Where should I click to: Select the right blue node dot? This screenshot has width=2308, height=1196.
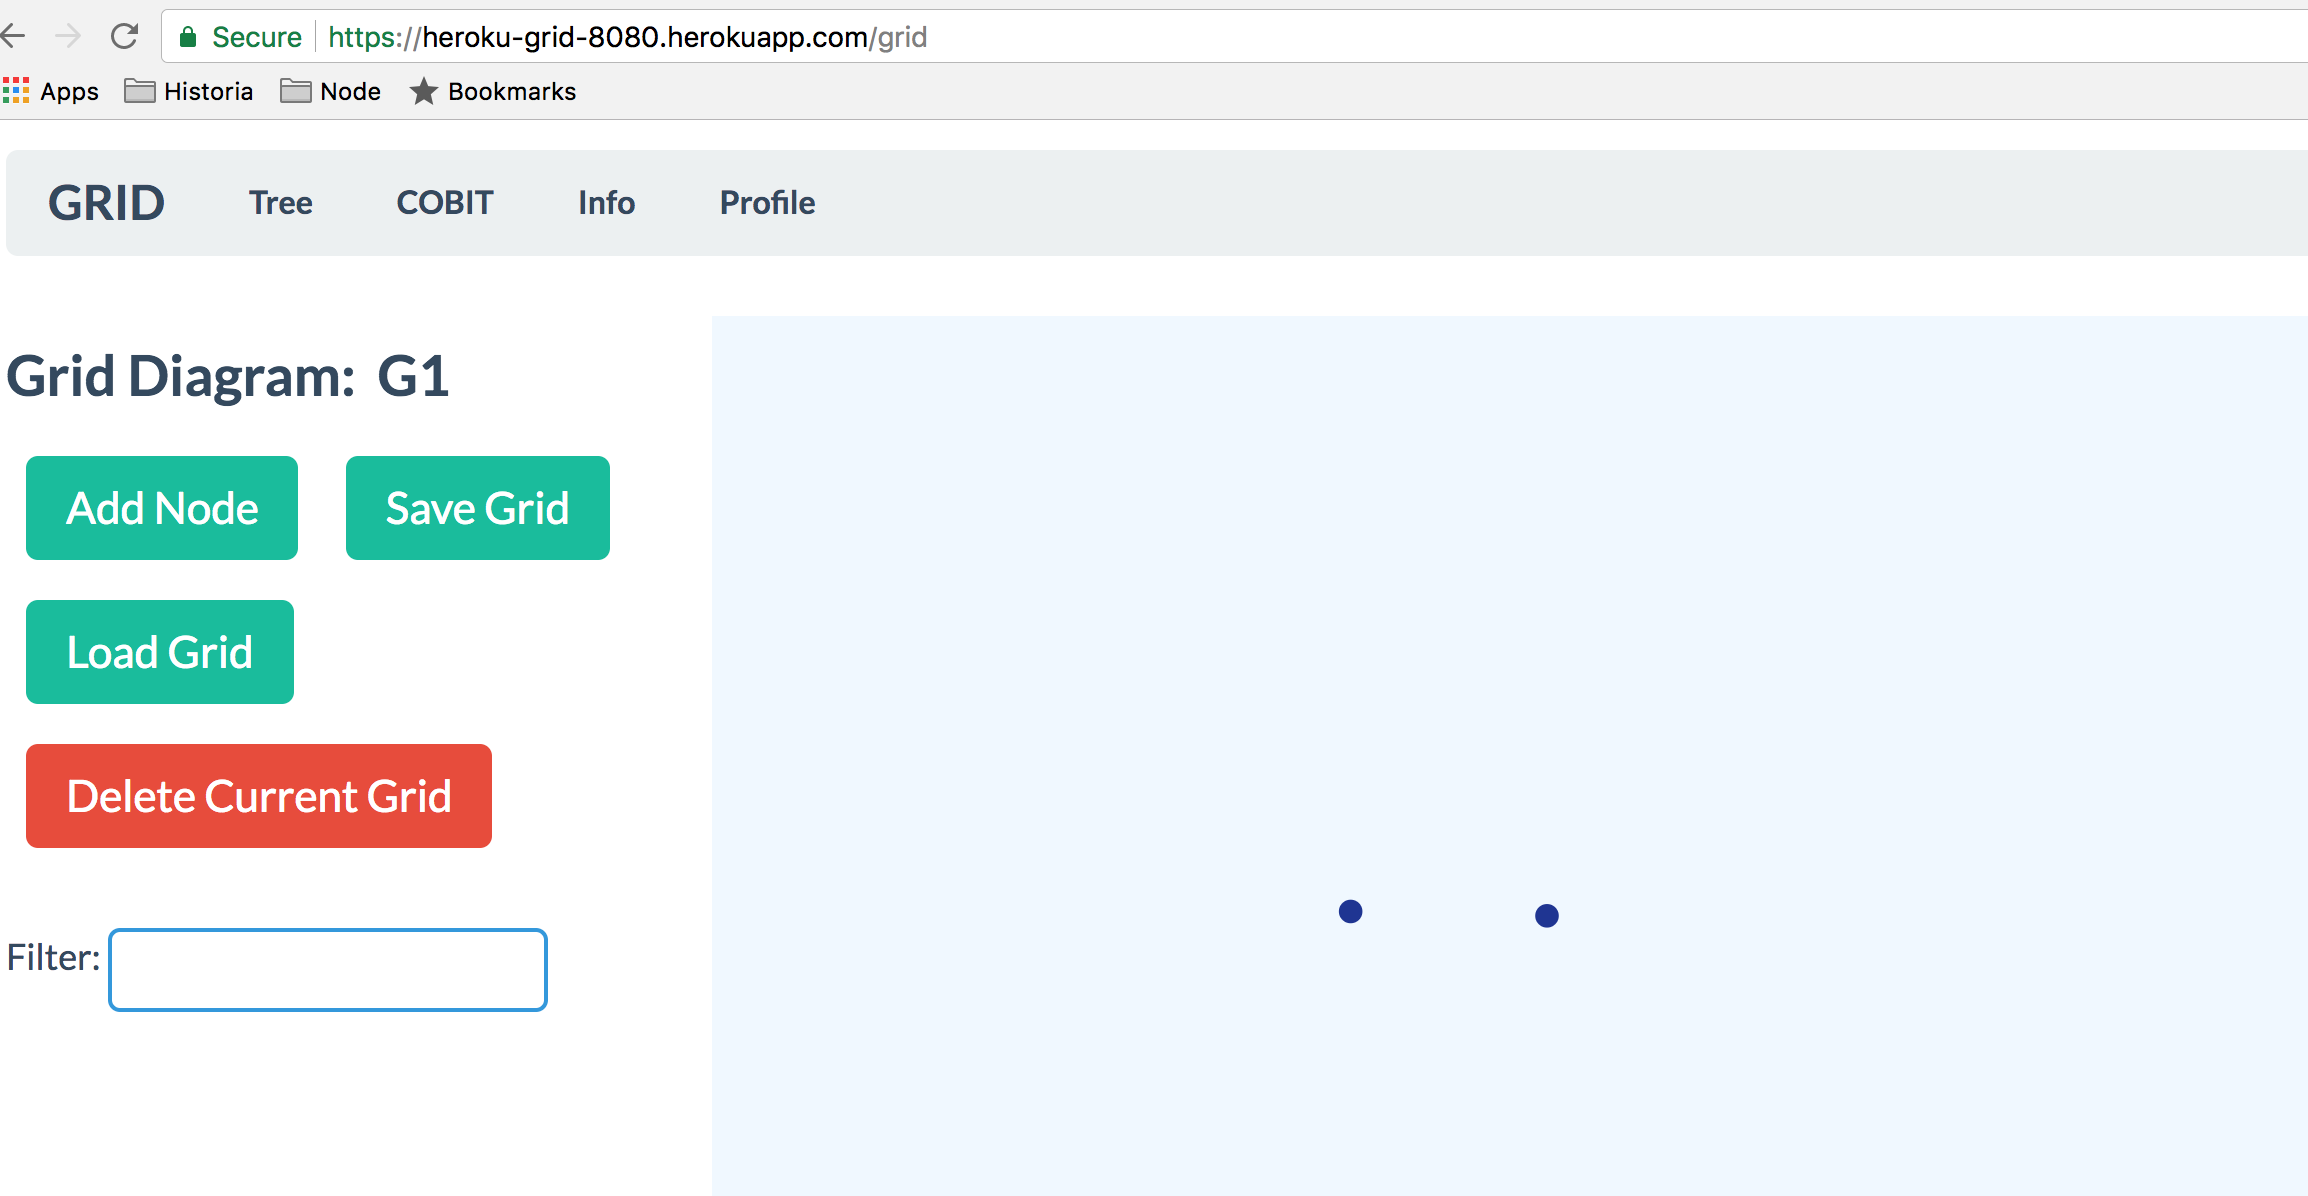1546,915
